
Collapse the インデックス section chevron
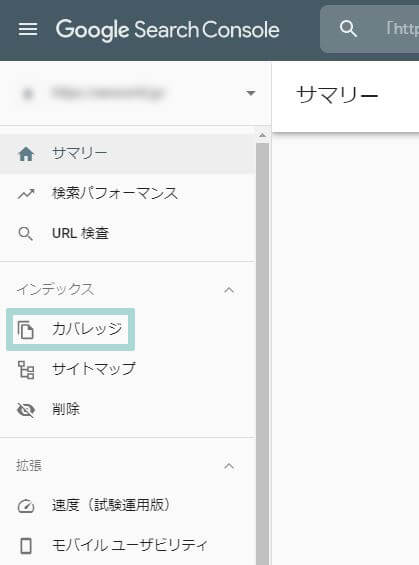[x=229, y=290]
